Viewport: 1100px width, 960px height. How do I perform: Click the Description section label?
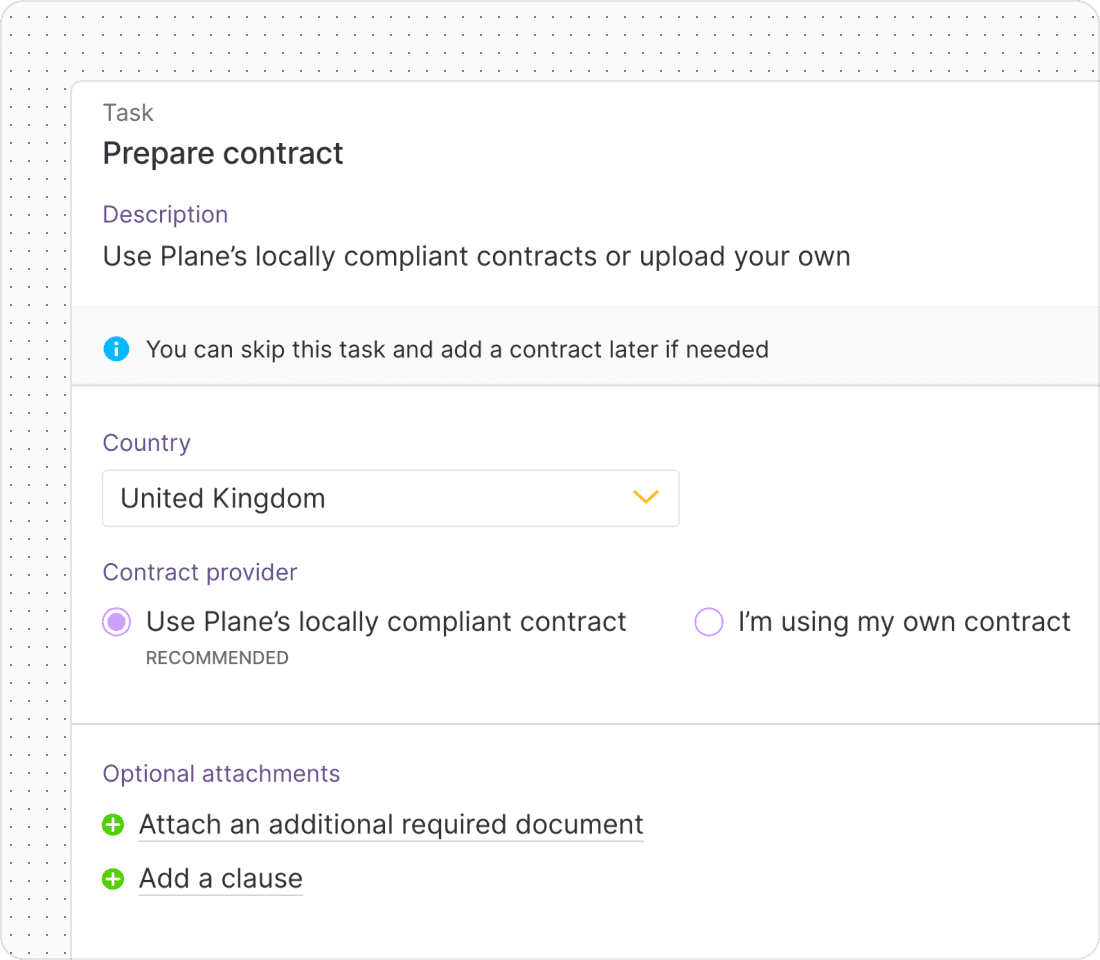(x=166, y=214)
